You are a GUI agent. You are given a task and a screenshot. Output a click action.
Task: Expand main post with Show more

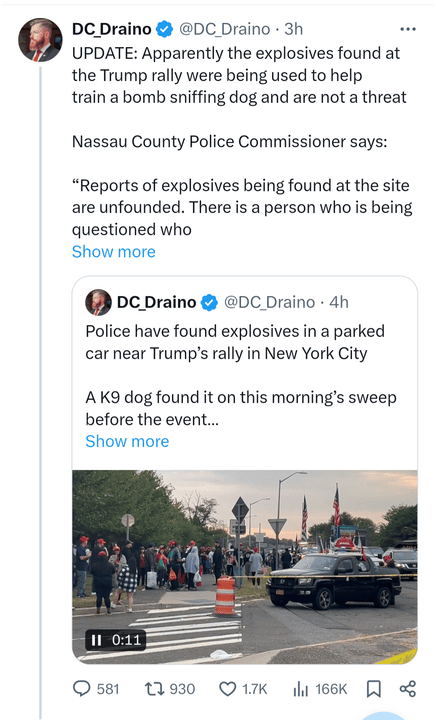pyautogui.click(x=114, y=252)
